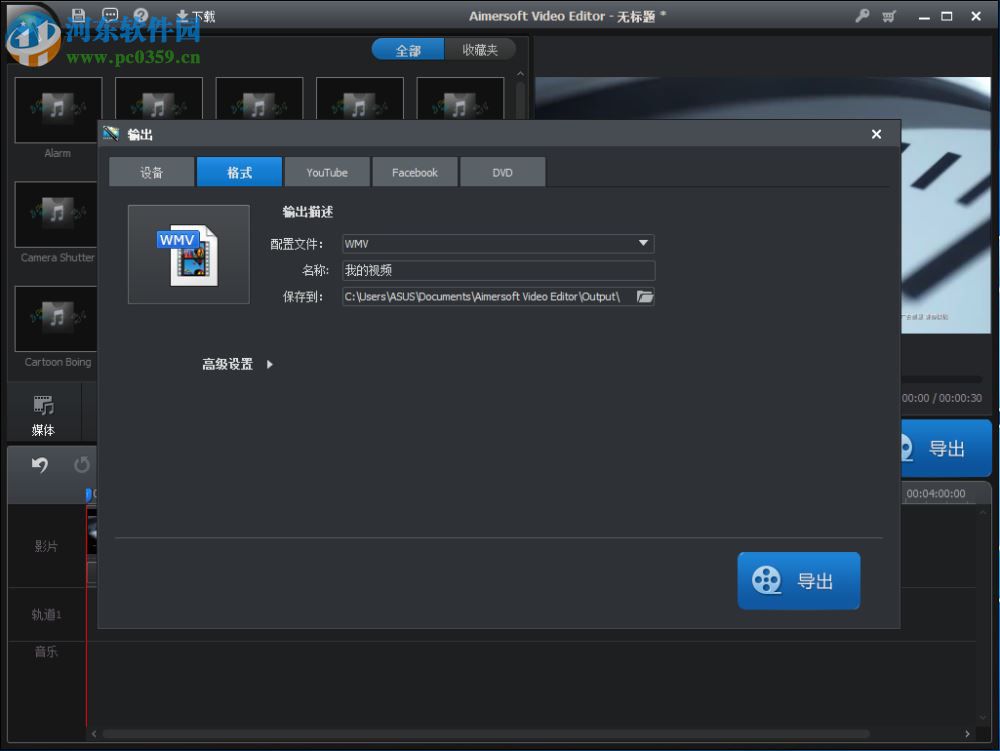Switch to the DVD export tab

(502, 171)
